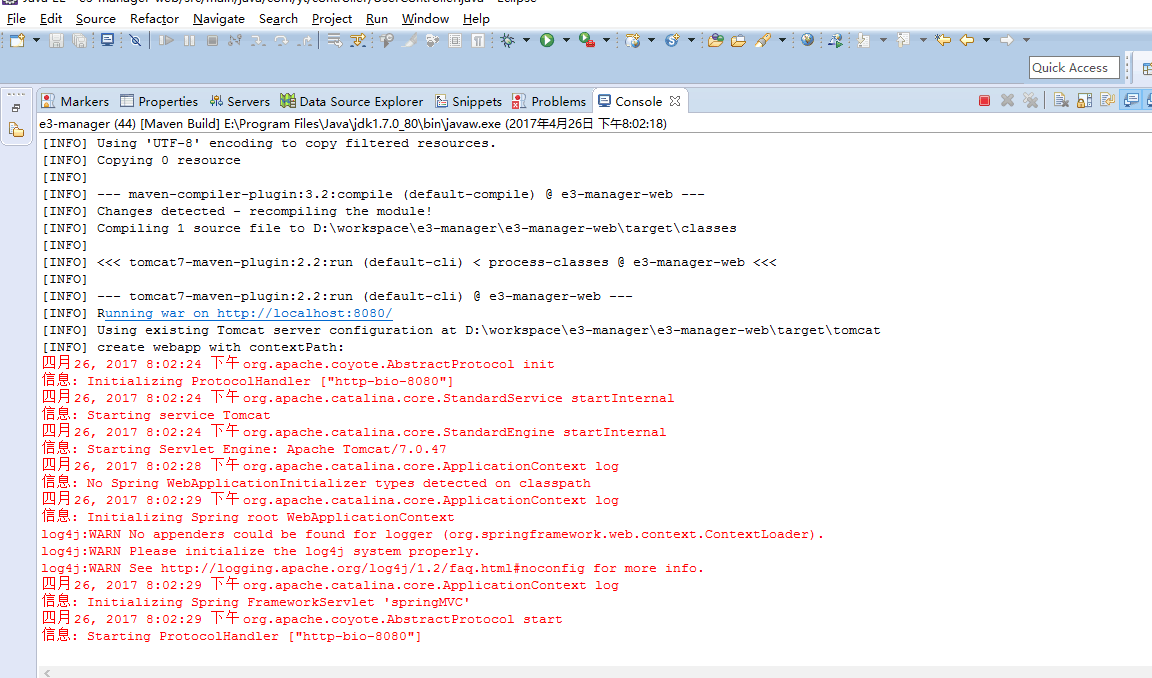The width and height of the screenshot is (1152, 678).
Task: Click the Open Task folder icon
Action: [x=738, y=40]
